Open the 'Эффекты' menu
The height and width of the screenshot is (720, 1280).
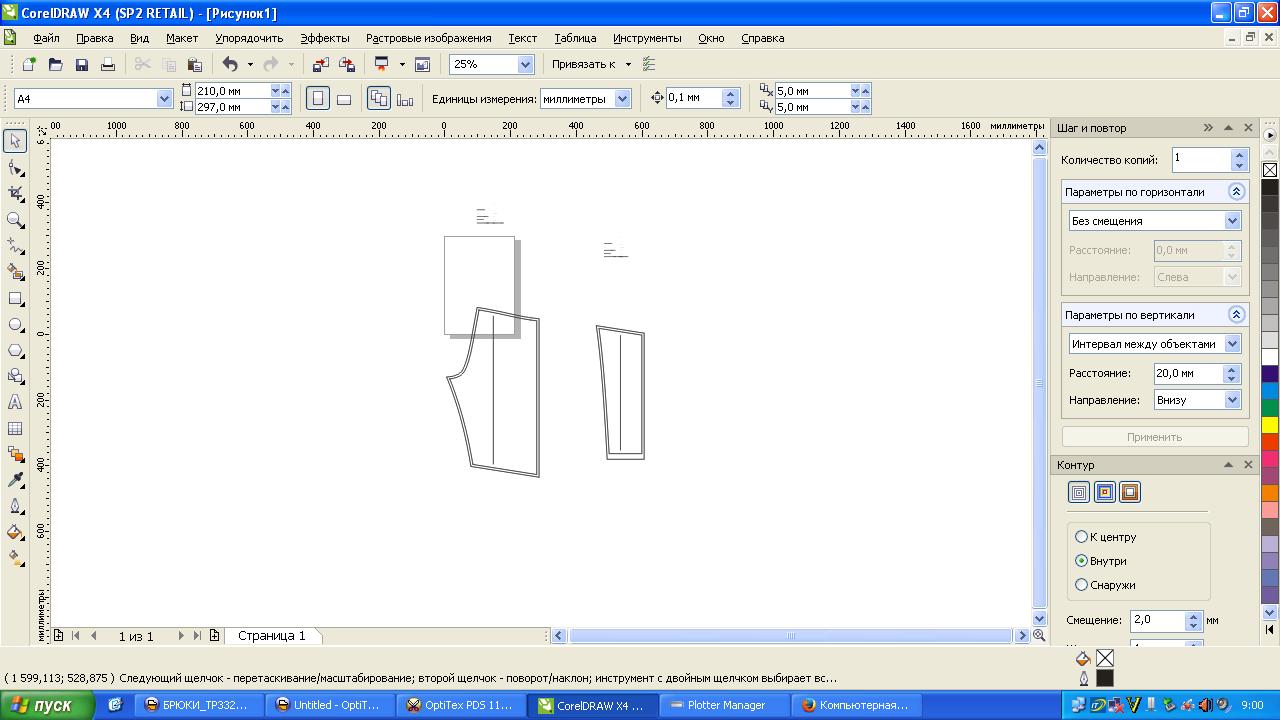pos(324,38)
